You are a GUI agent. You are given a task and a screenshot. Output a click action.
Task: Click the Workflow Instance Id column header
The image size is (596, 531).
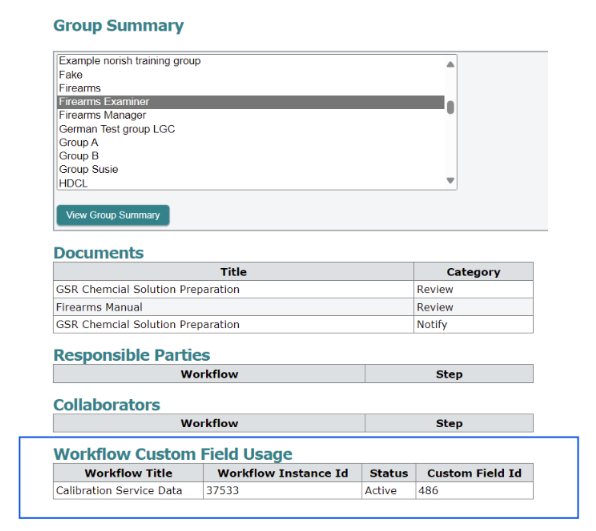coord(282,473)
